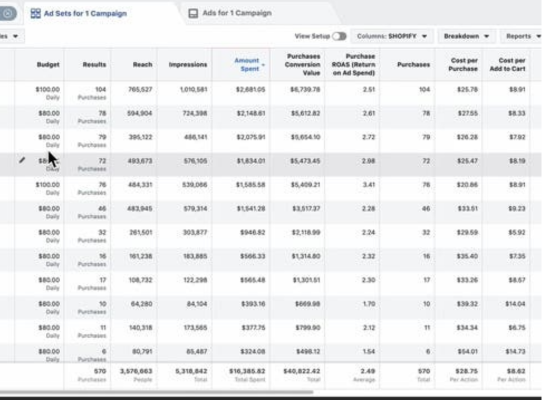Viewport: 542px width, 400px height.
Task: Click the ROAS value 2.61
Action: 369,113
